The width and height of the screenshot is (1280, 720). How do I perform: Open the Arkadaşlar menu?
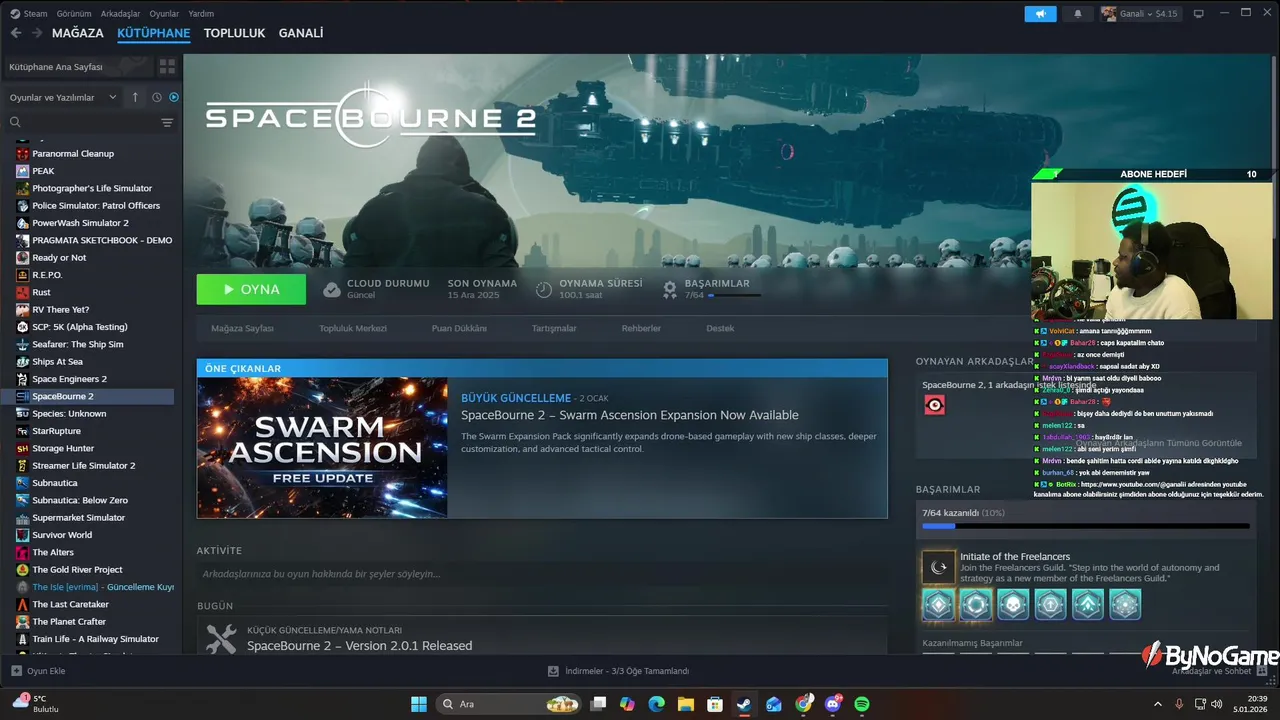121,14
